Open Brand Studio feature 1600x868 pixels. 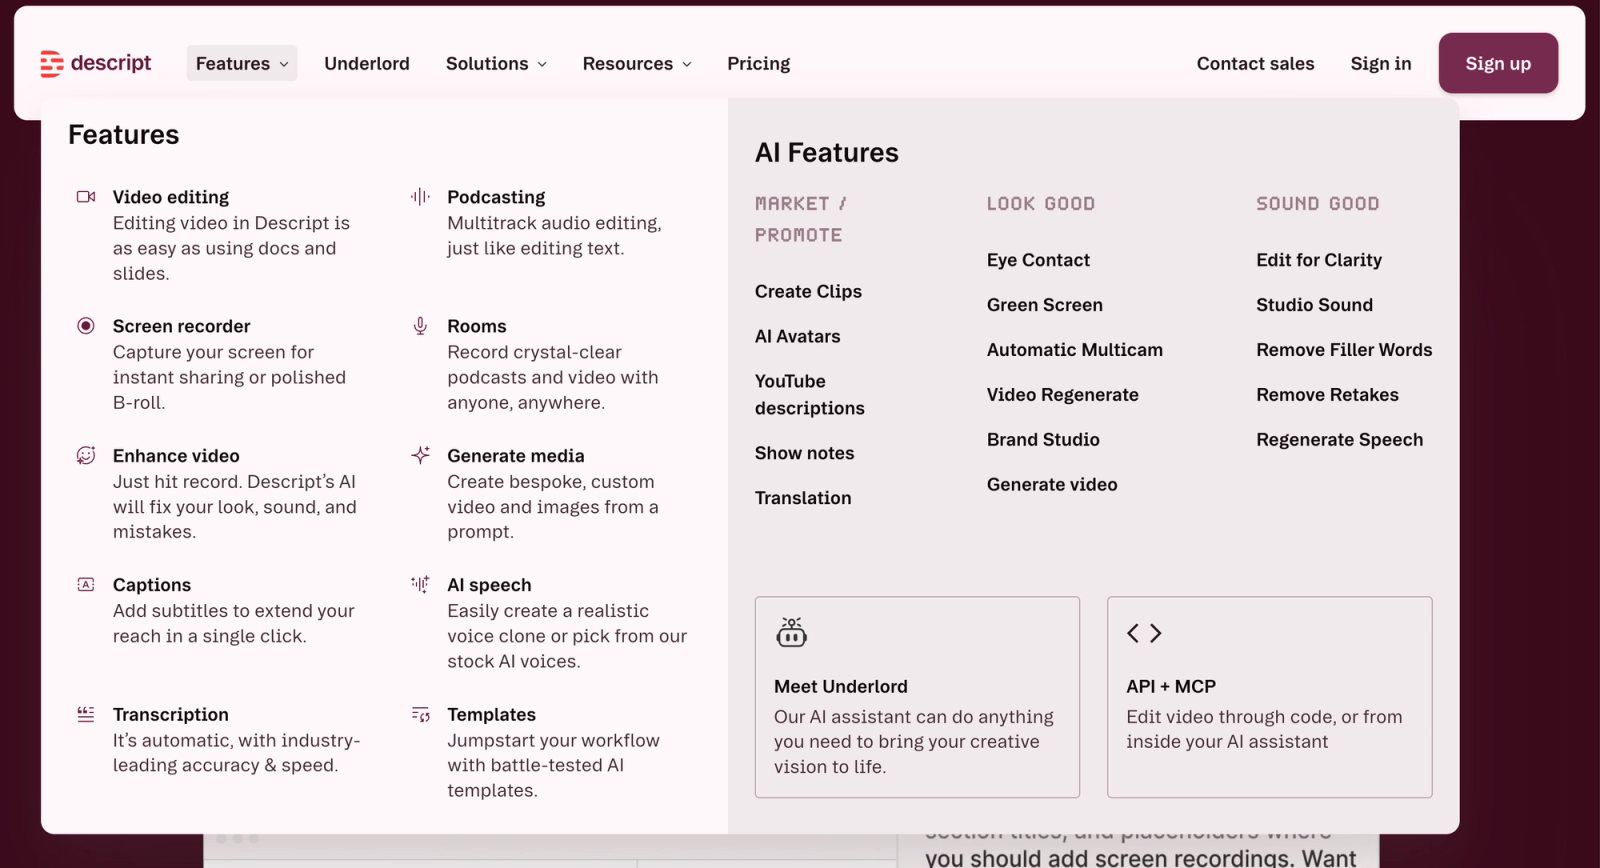(1043, 440)
